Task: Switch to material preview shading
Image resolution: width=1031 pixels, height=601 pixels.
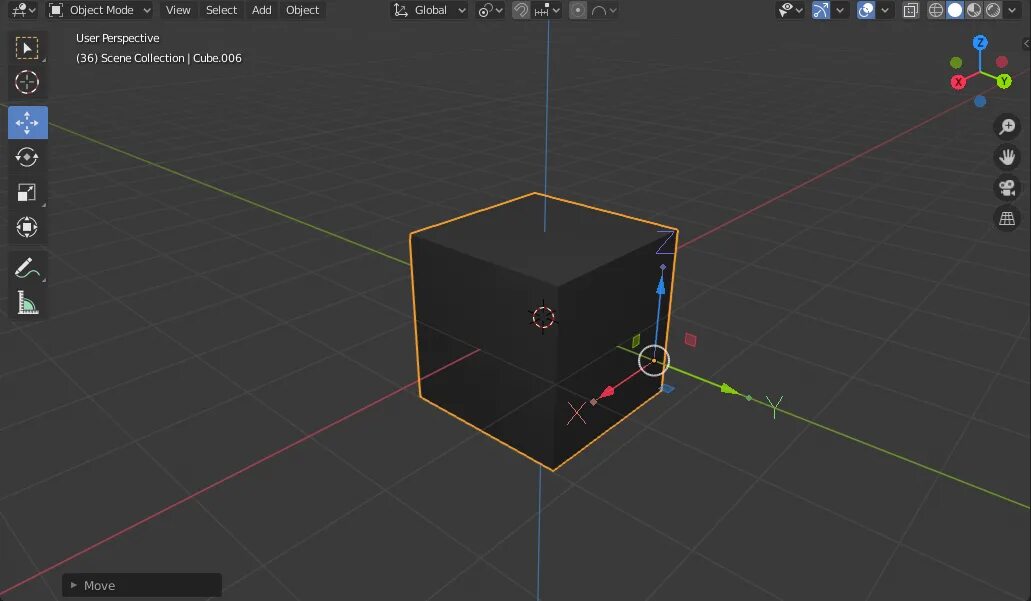Action: (x=974, y=10)
